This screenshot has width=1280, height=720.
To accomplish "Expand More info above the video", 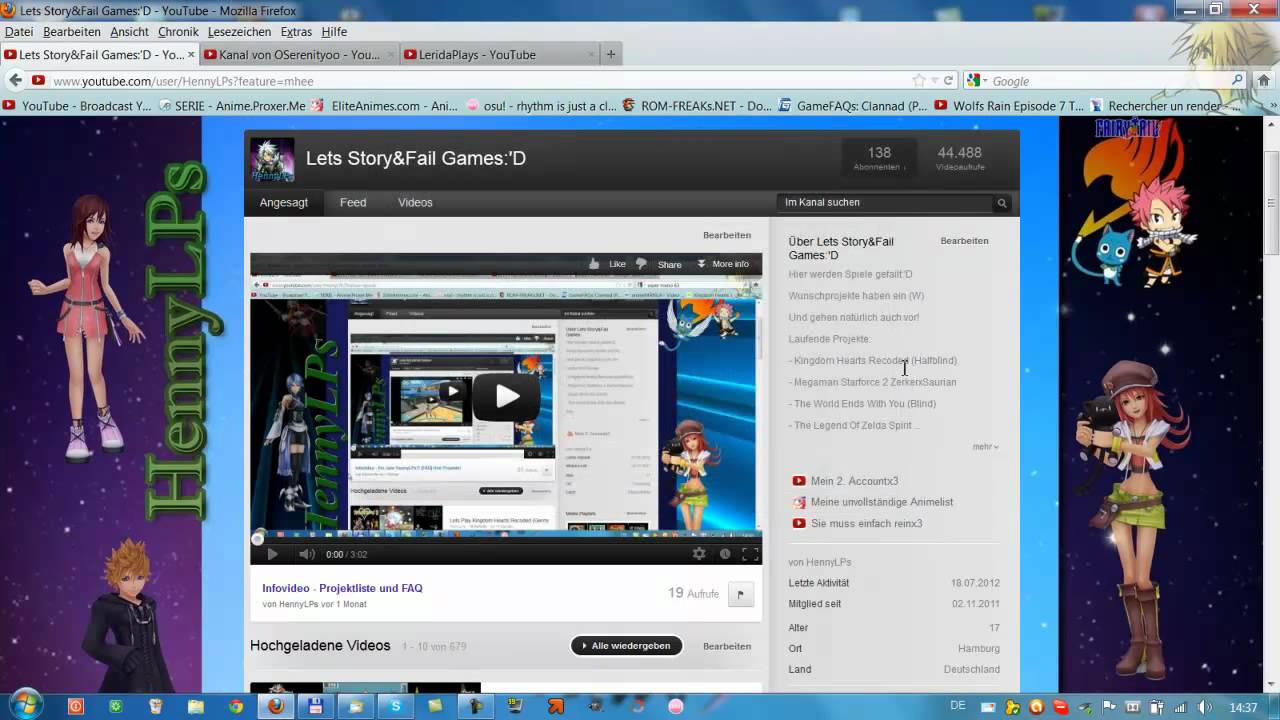I will [x=723, y=264].
